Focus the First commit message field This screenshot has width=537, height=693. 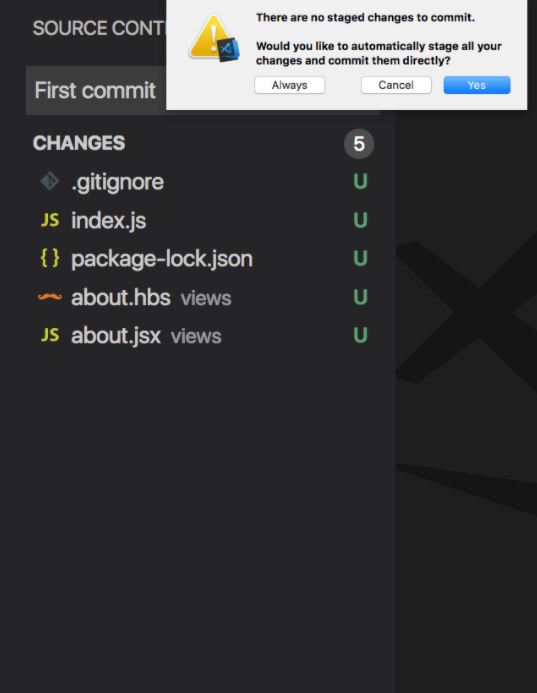click(96, 91)
